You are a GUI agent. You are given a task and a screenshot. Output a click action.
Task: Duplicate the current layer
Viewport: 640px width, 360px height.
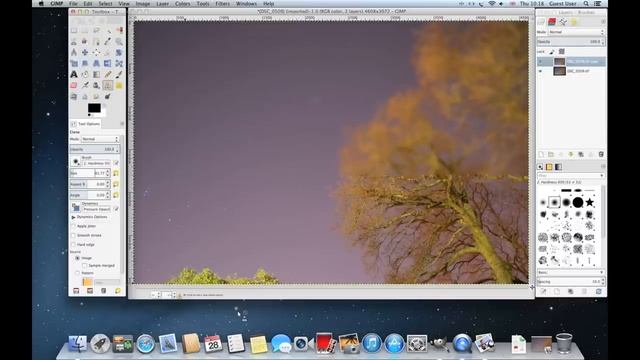point(581,154)
